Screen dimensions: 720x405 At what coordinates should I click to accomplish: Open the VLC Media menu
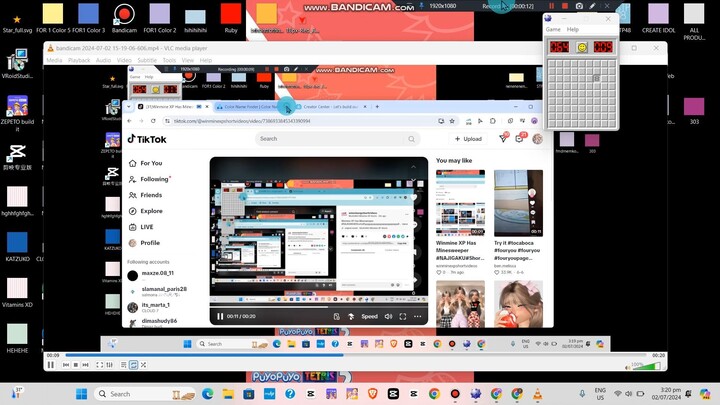[54, 60]
